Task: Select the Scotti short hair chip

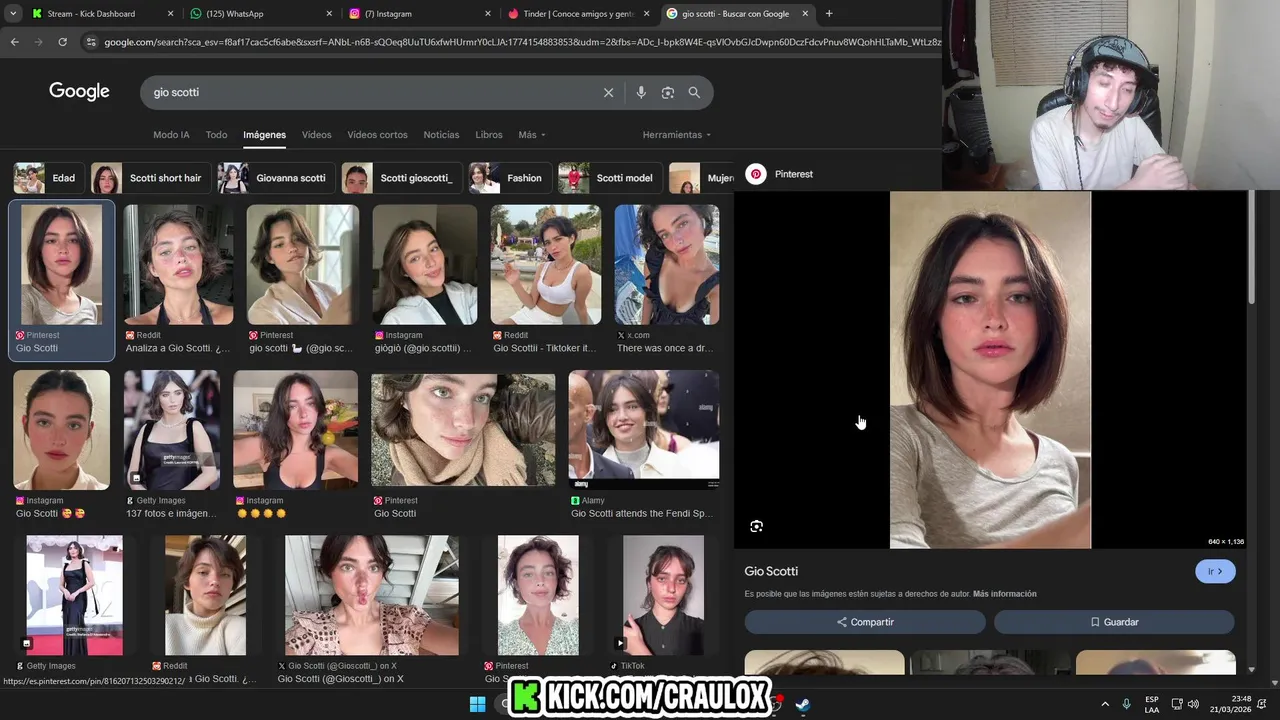Action: pyautogui.click(x=151, y=178)
